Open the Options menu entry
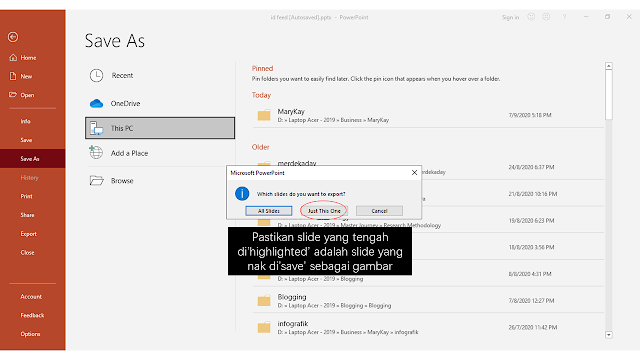 point(30,334)
